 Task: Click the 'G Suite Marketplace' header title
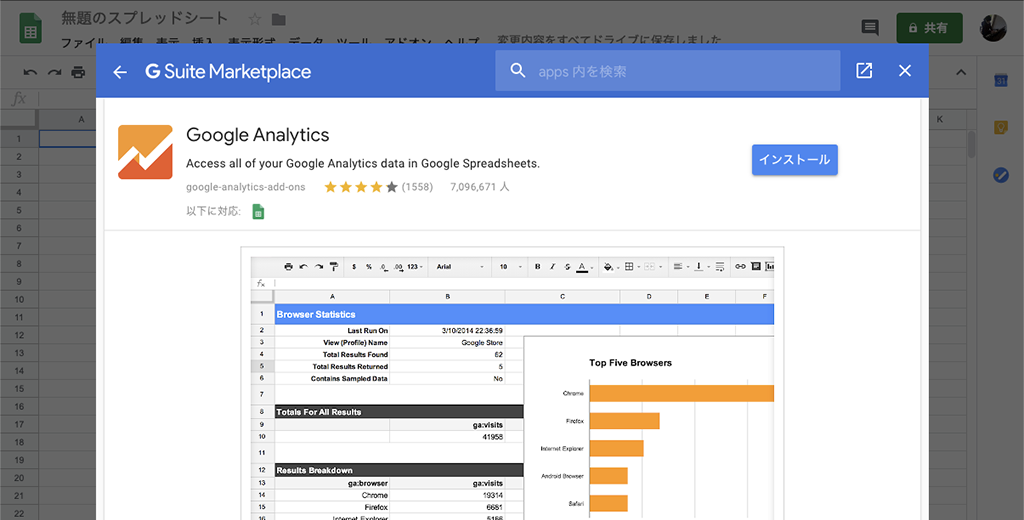(229, 72)
